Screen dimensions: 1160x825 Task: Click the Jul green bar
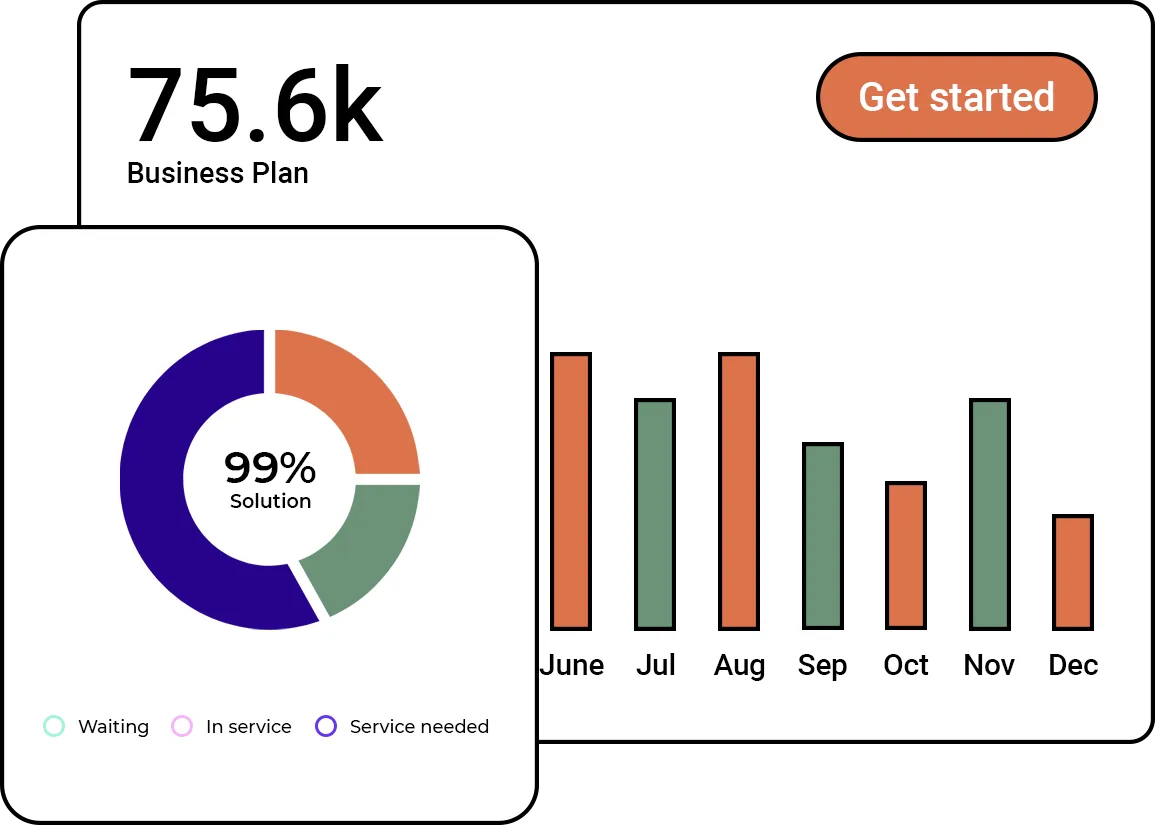655,513
